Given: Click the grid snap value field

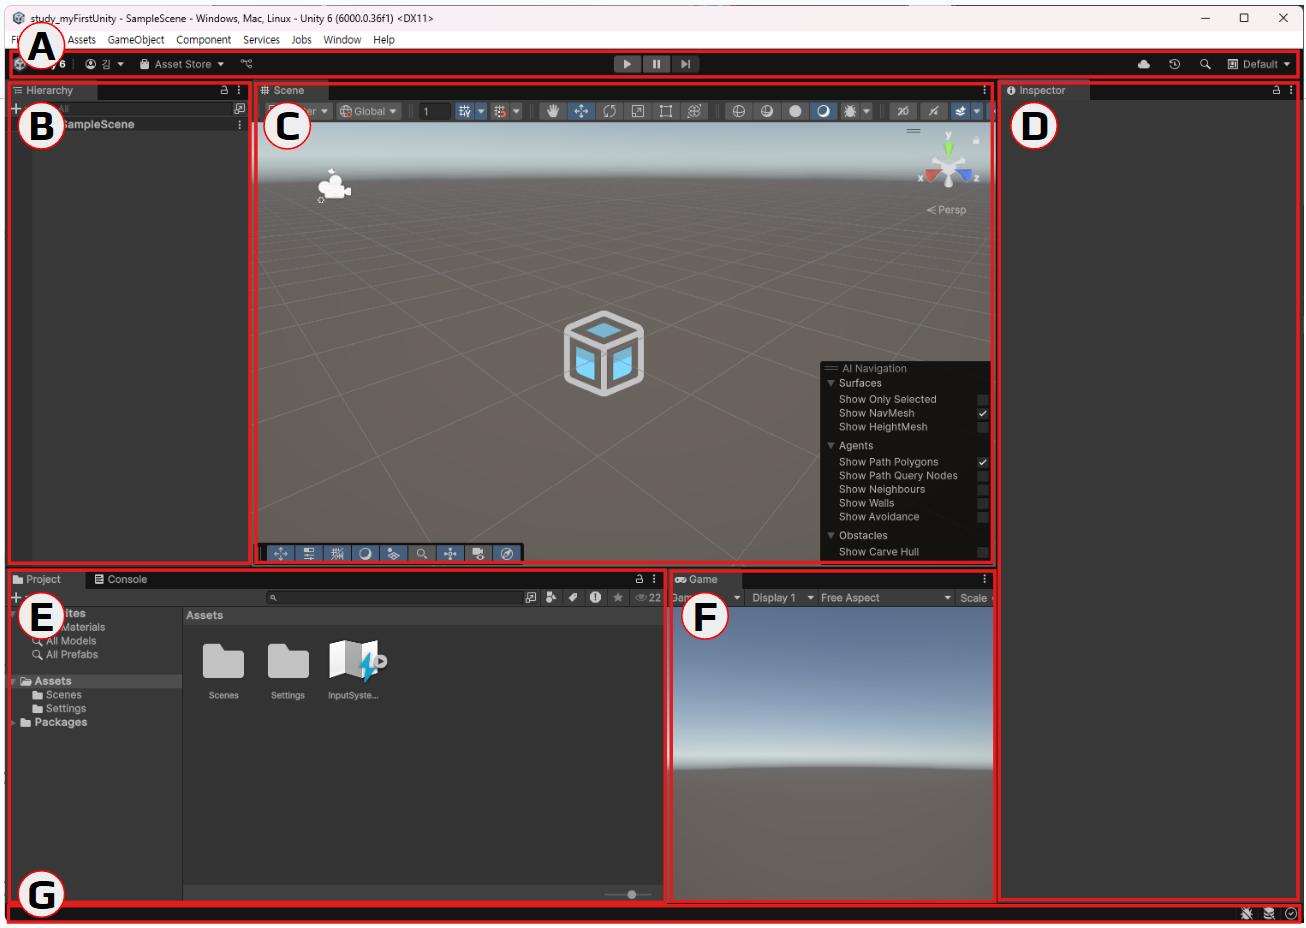Looking at the screenshot, I should coord(434,111).
